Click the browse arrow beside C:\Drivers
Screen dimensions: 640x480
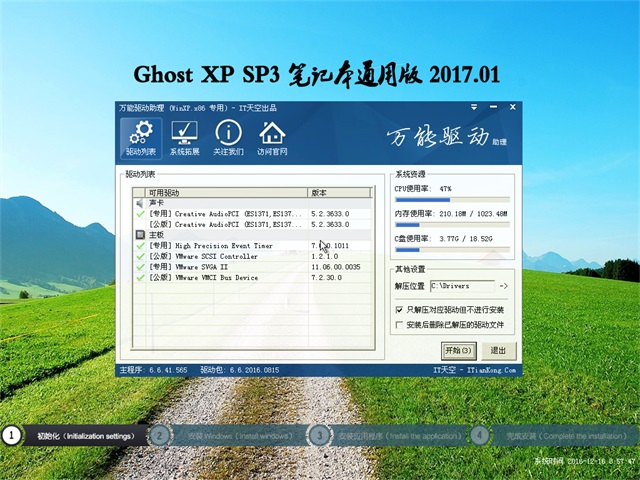pyautogui.click(x=504, y=286)
